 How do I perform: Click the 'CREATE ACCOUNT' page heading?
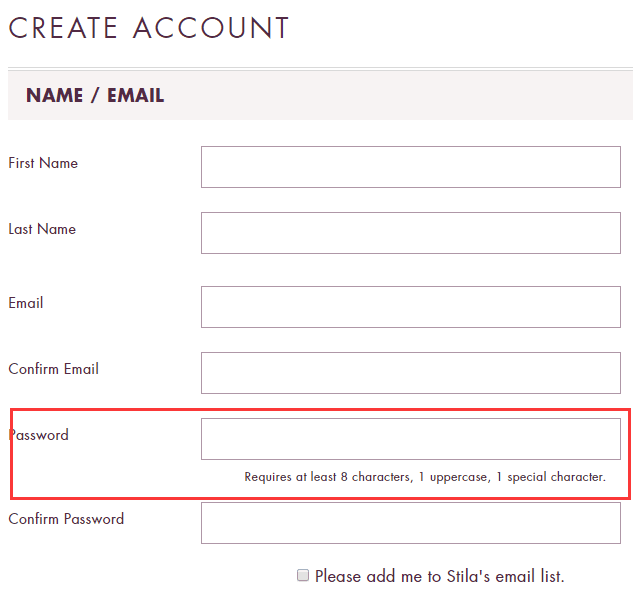click(x=149, y=28)
